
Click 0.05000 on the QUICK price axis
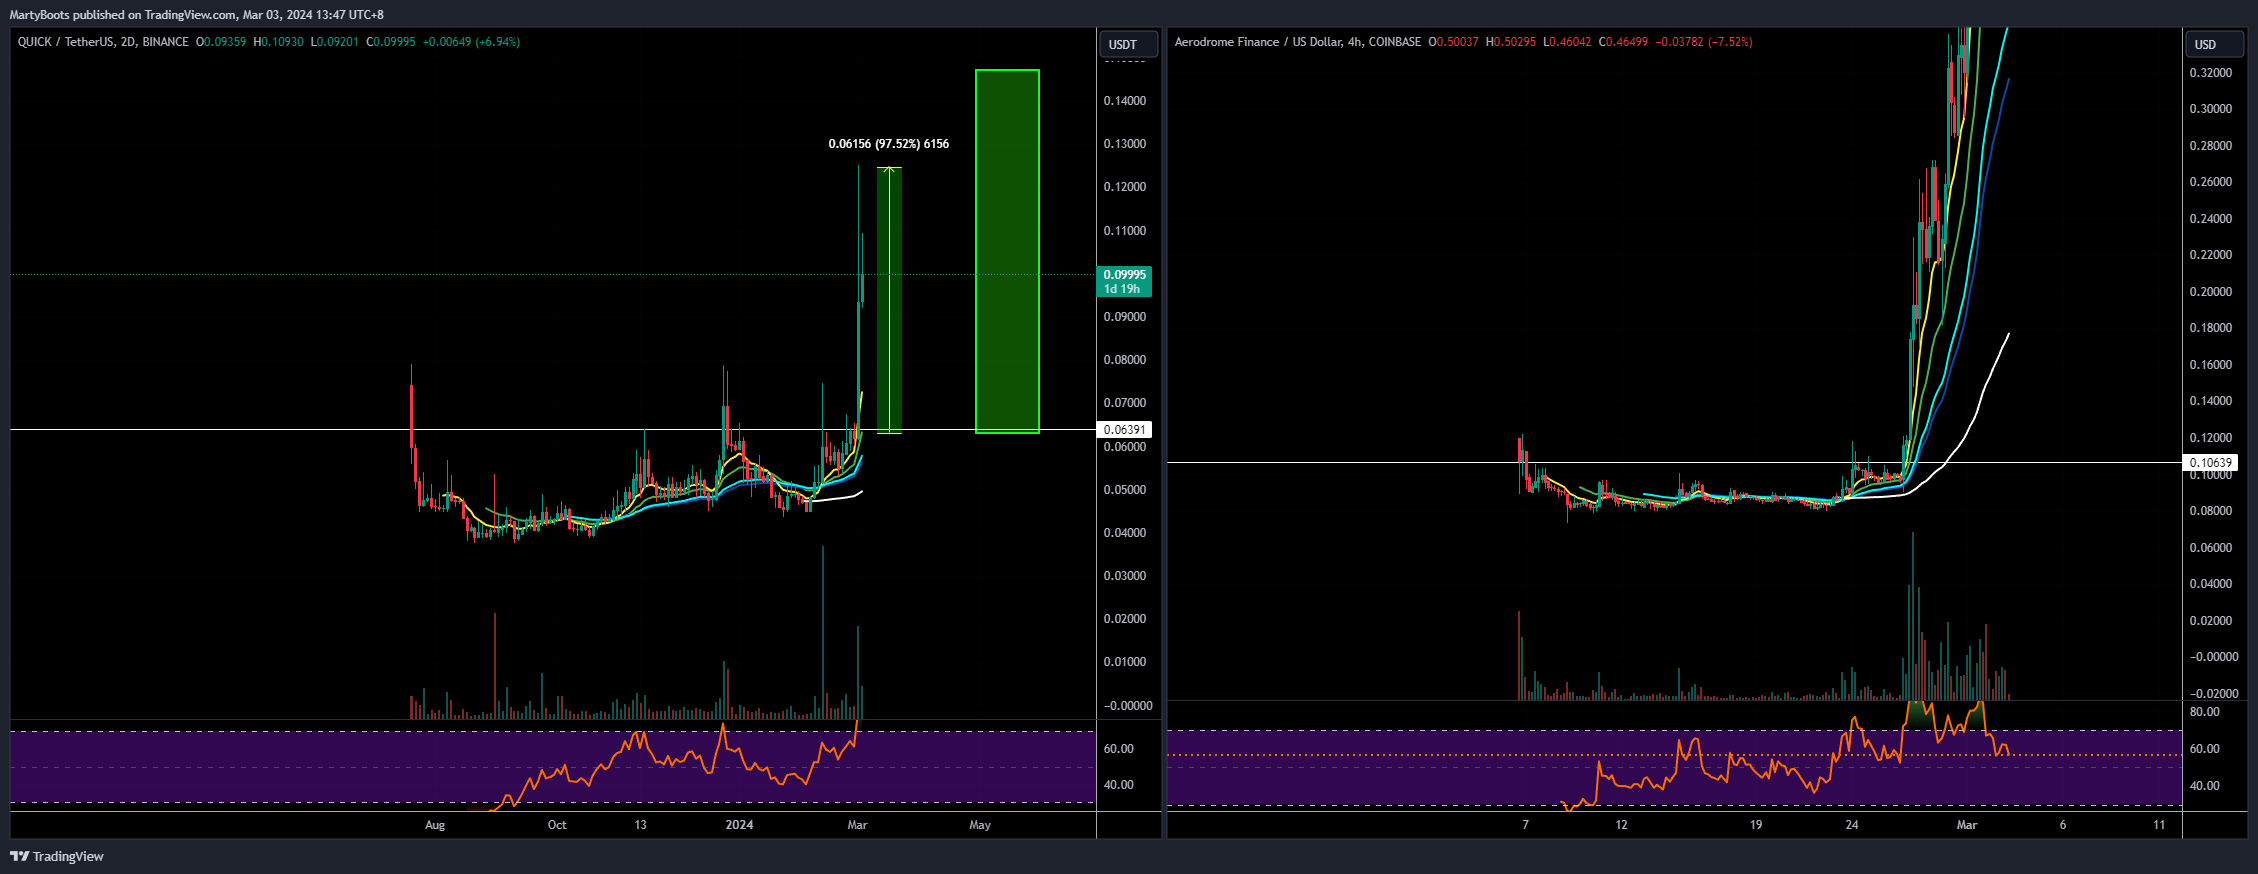[x=1125, y=490]
